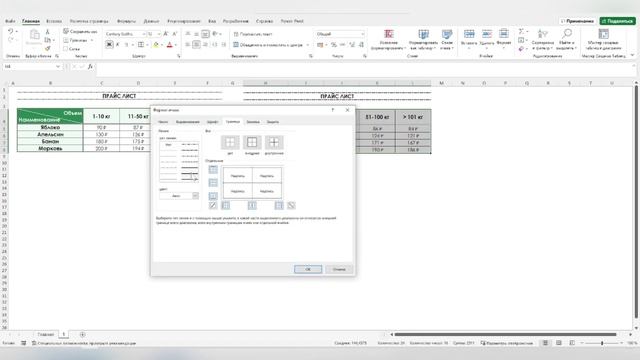Toggle the top border button in dialog
The height and width of the screenshot is (360, 640).
[213, 169]
